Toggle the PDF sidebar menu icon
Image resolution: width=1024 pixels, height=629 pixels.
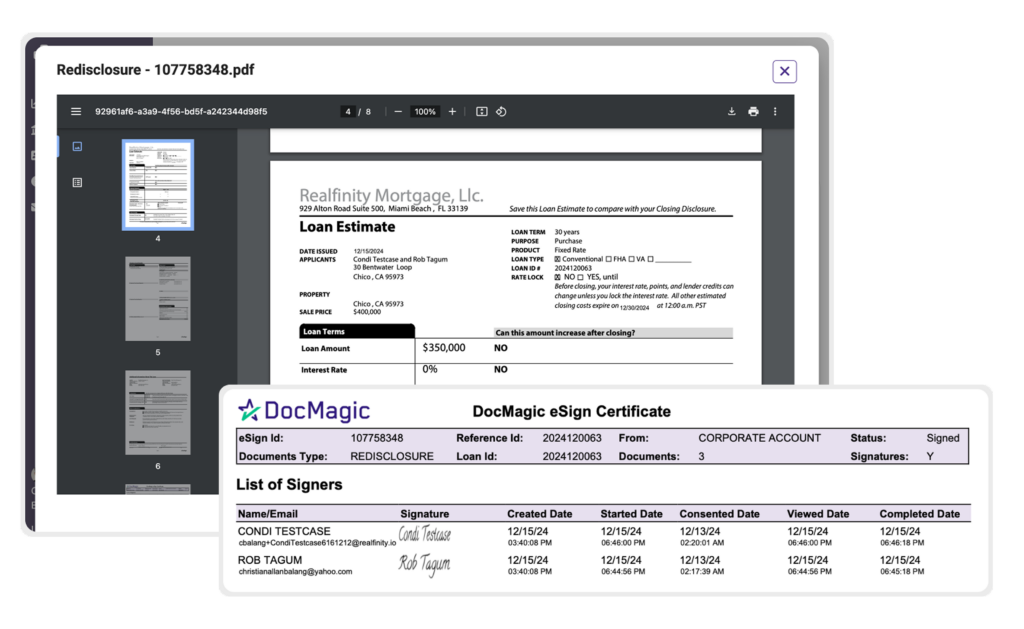[x=76, y=112]
